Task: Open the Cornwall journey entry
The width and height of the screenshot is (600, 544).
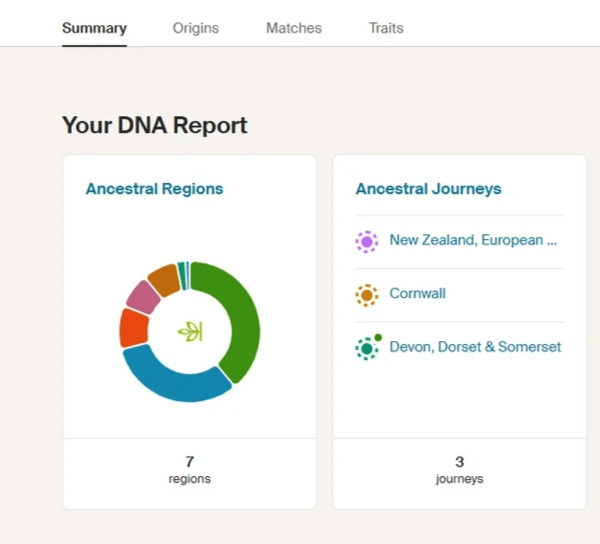Action: 417,294
